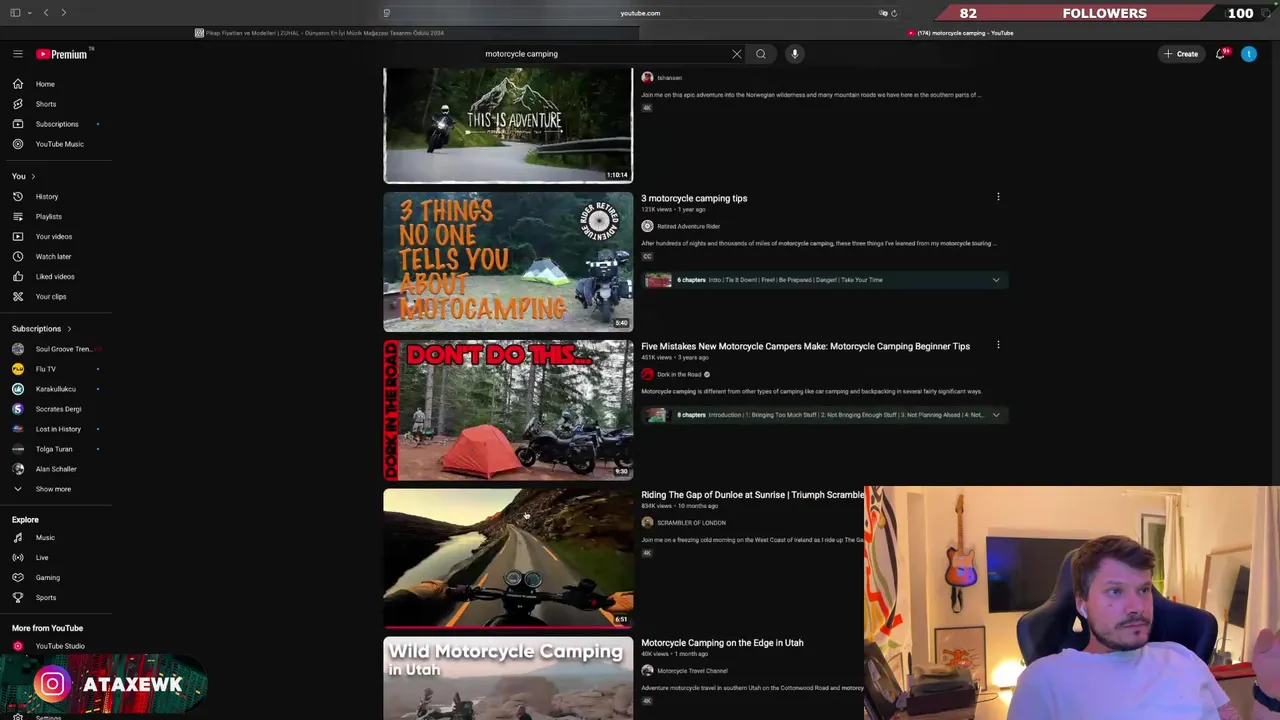The width and height of the screenshot is (1280, 720).
Task: Play Wild Motorcycle Camping in Utah thumbnail
Action: pyautogui.click(x=508, y=678)
